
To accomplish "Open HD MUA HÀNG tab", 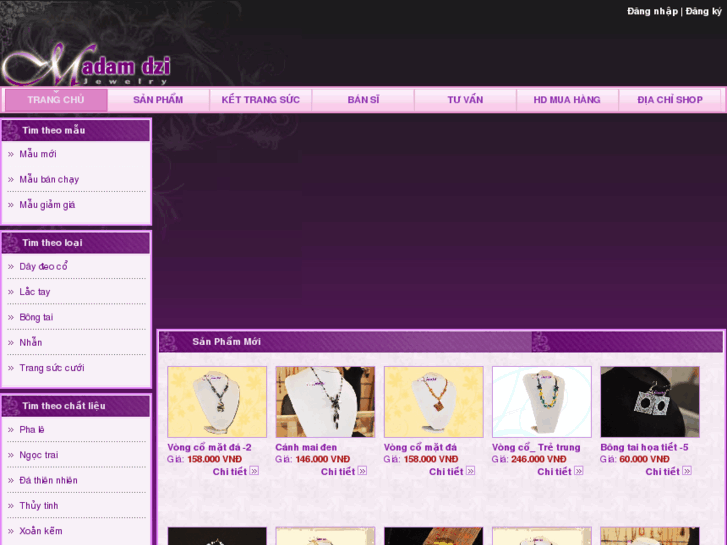I will 567,100.
